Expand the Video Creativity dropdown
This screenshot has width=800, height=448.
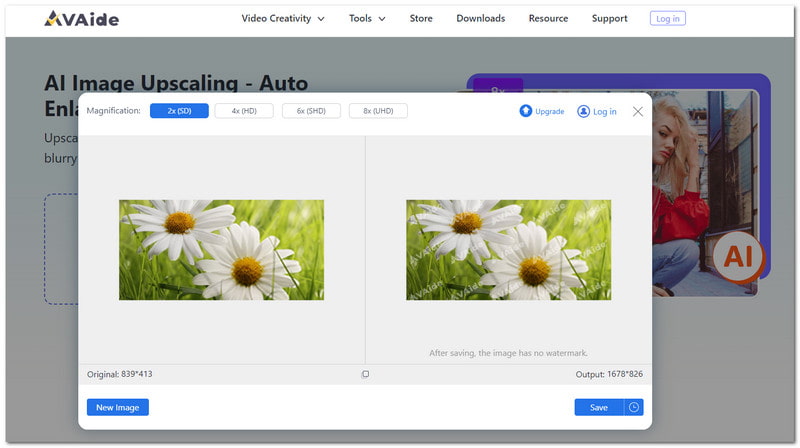(283, 18)
